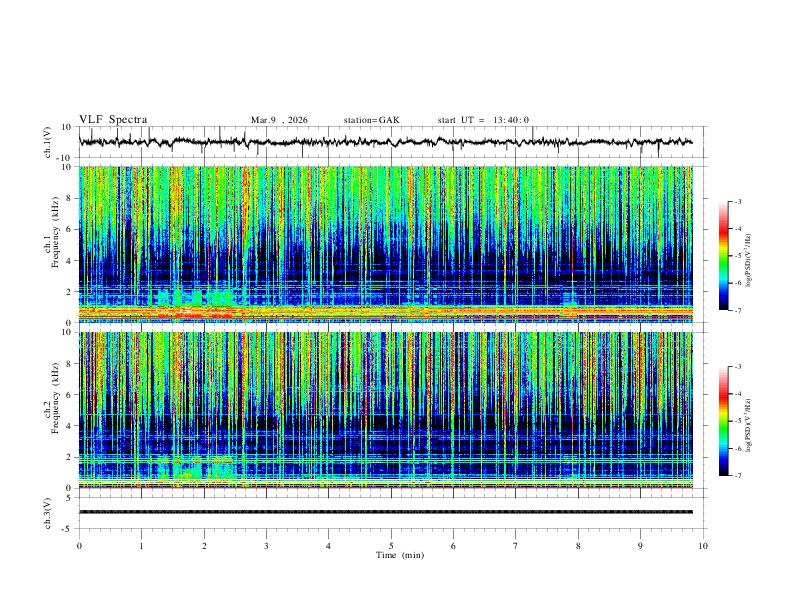Screen dimensions: 792x612
Task: Click the ch.1 voltage waveform trace
Action: pyautogui.click(x=385, y=142)
